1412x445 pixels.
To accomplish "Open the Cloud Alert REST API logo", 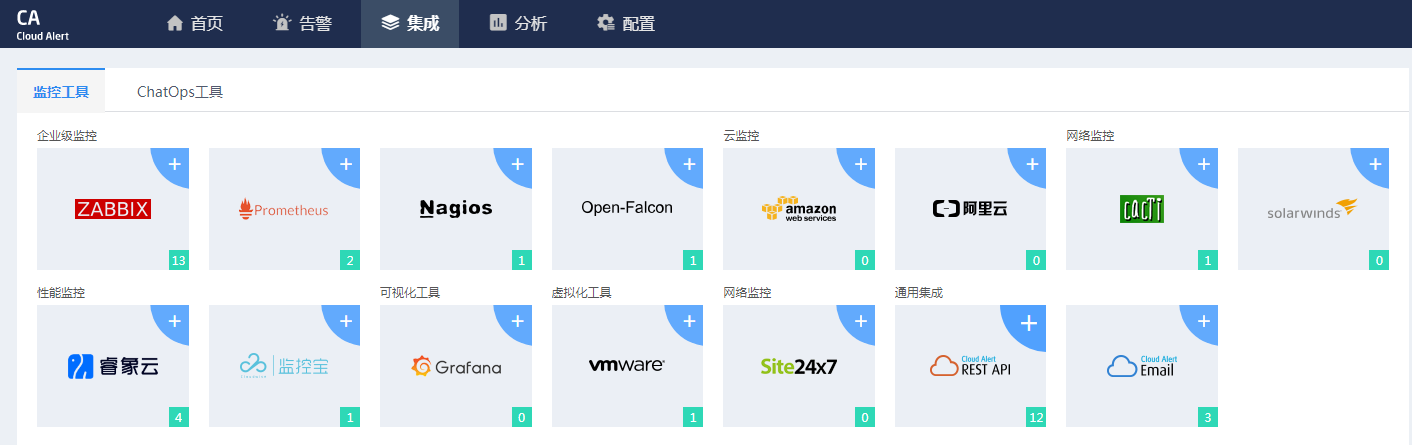I will pos(970,366).
